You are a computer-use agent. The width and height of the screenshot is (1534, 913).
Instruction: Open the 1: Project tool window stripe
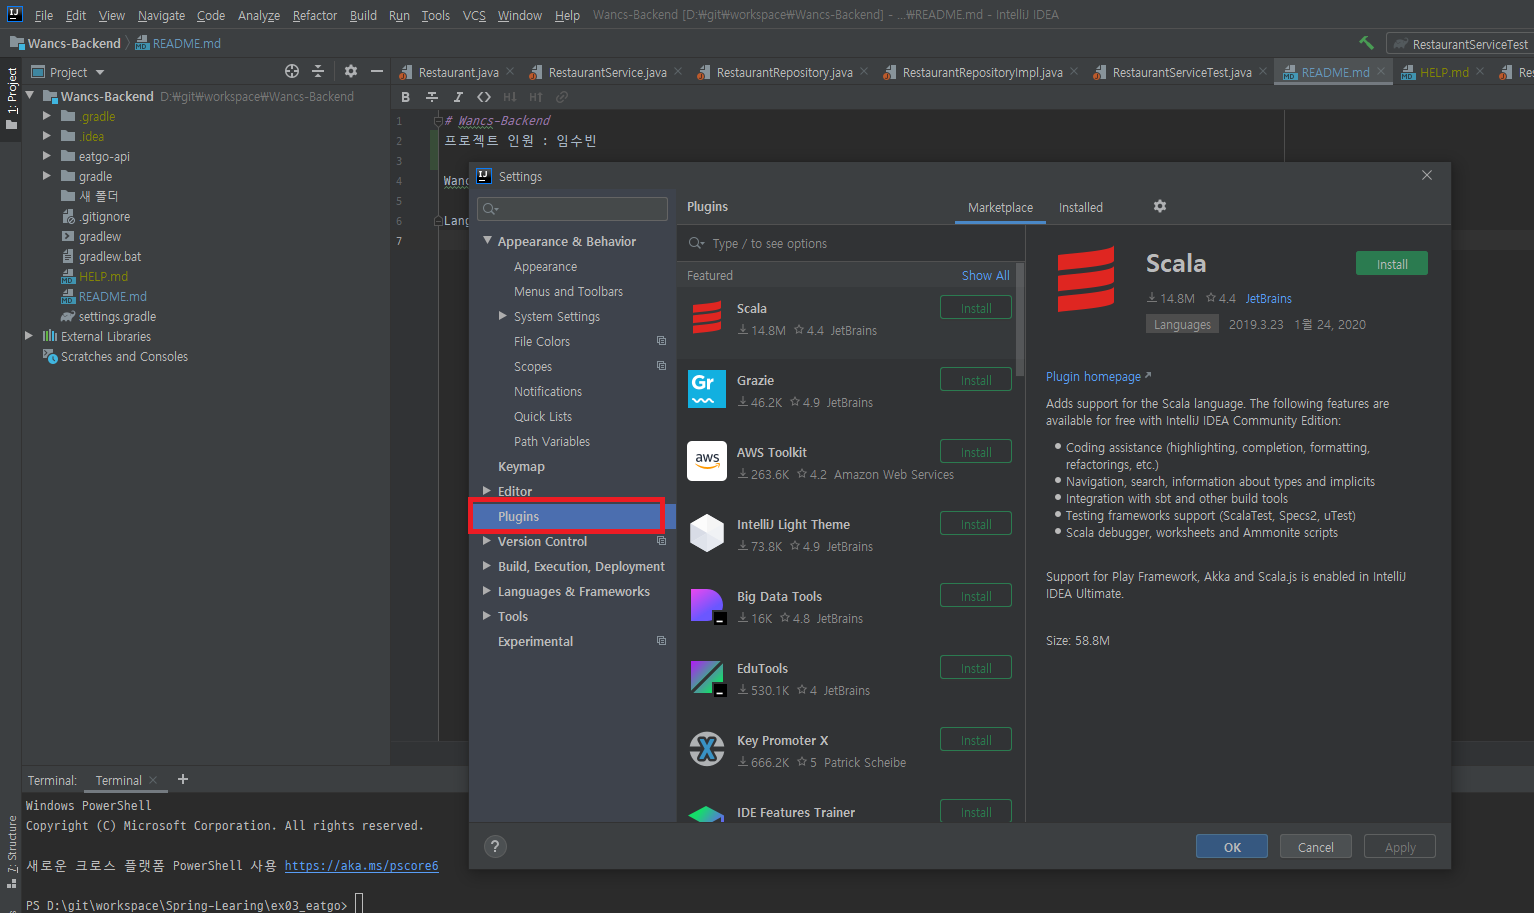pos(12,98)
